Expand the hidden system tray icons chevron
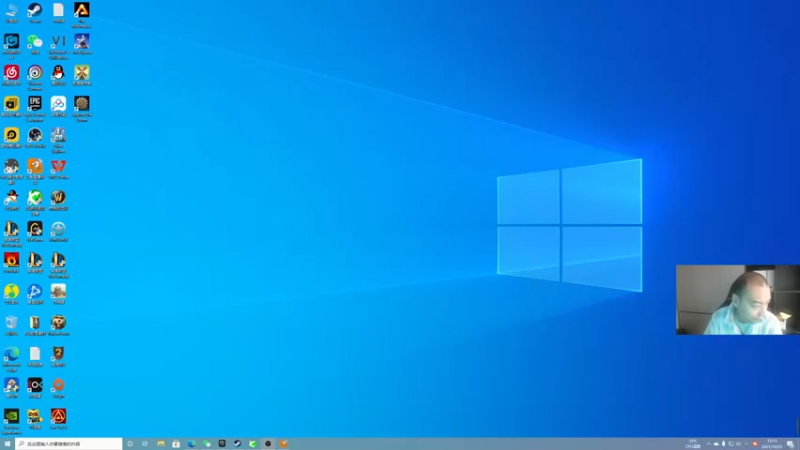 pos(708,444)
